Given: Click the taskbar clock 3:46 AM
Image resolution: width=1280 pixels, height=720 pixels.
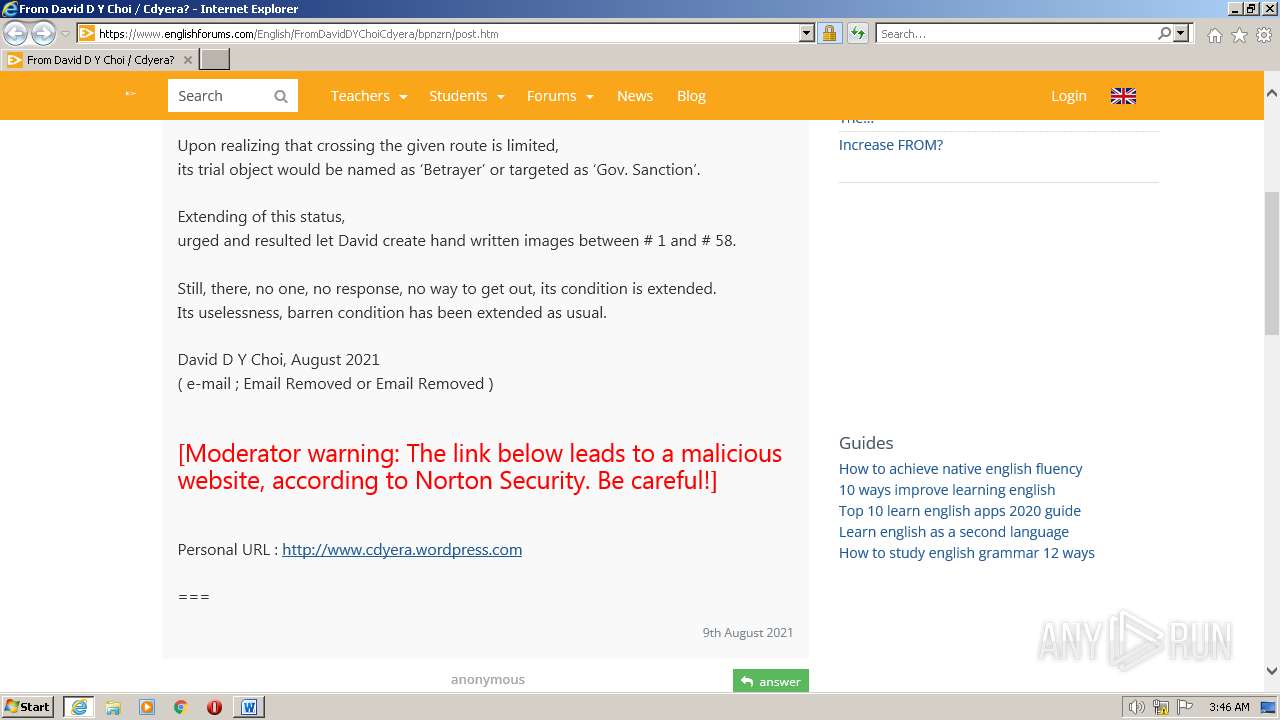Looking at the screenshot, I should tap(1228, 707).
